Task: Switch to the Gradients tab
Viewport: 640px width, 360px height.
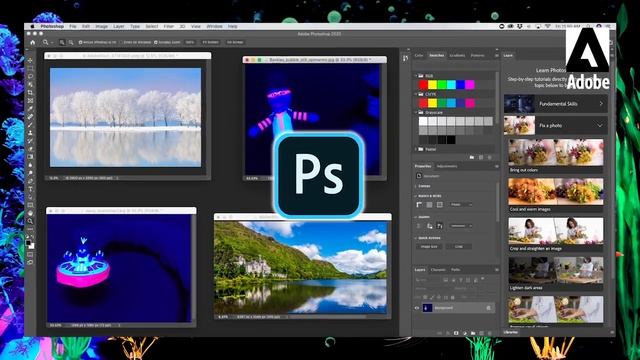Action: pos(457,56)
